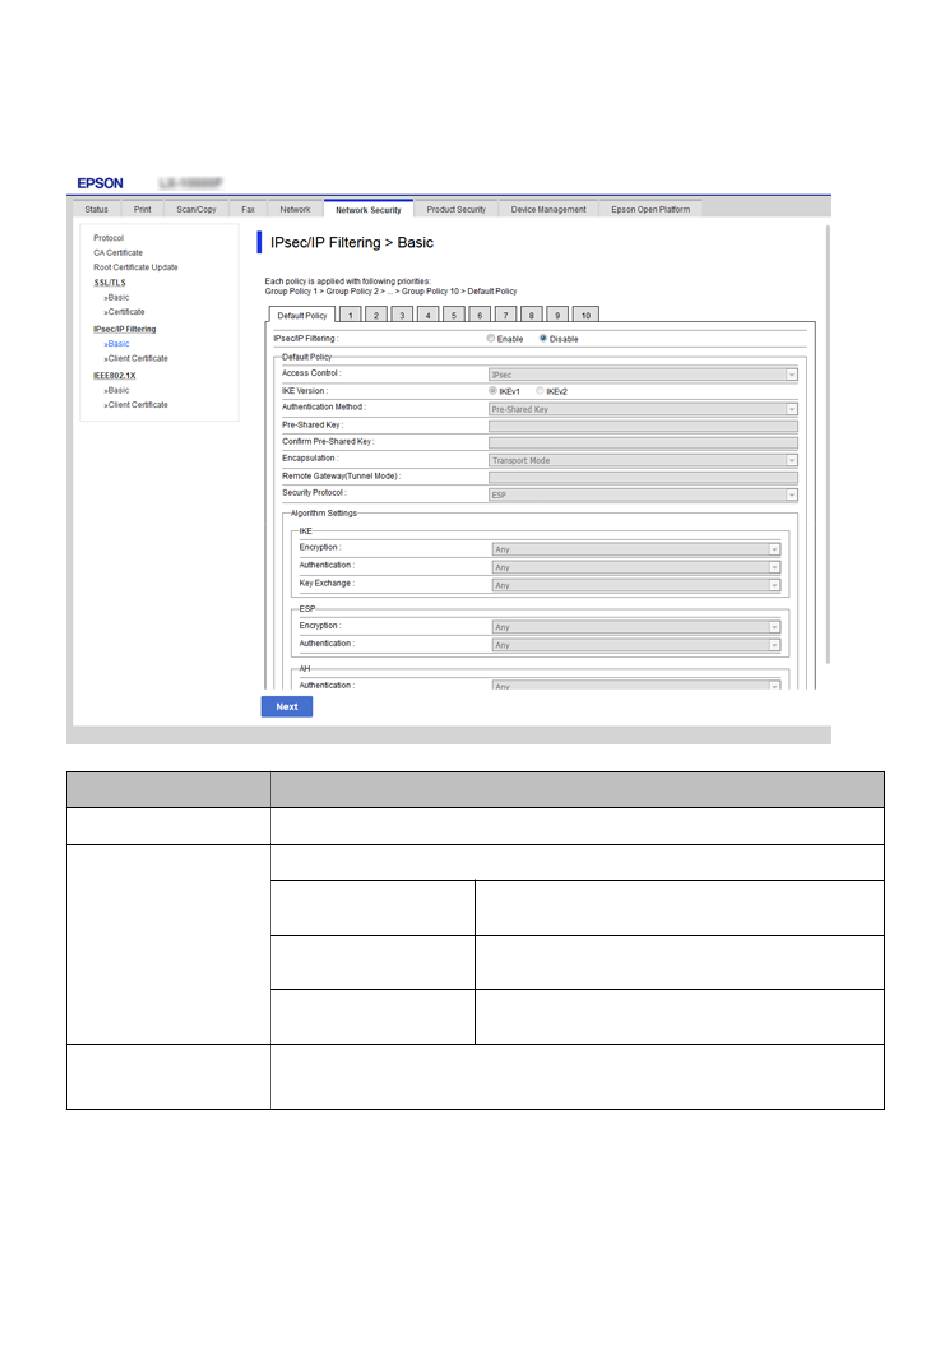The width and height of the screenshot is (950, 1370).
Task: Click the Remote Gateway(Tunnel Mode) field
Action: click(643, 477)
